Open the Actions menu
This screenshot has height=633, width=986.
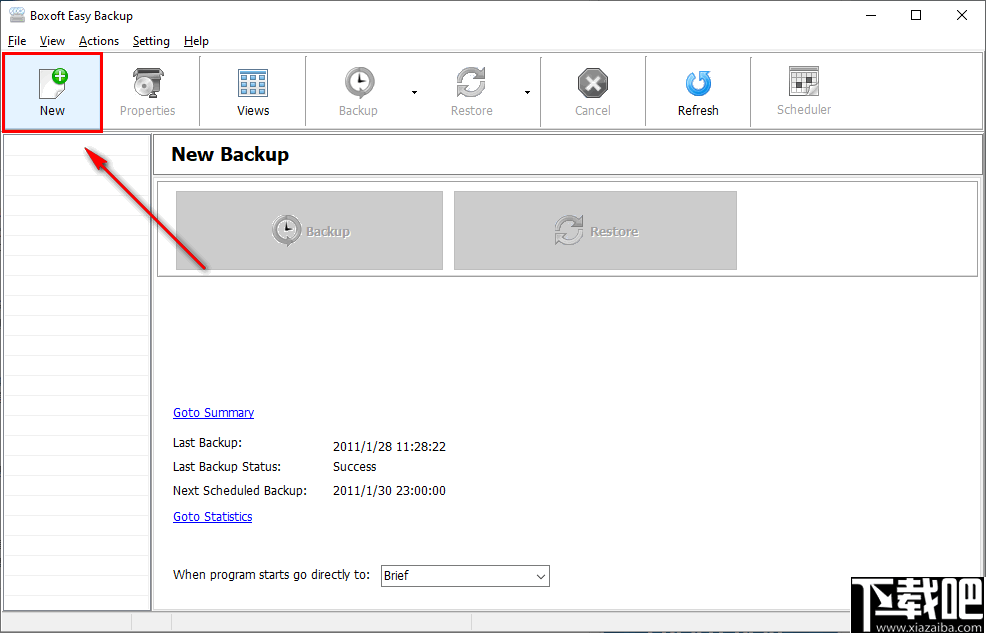(99, 41)
